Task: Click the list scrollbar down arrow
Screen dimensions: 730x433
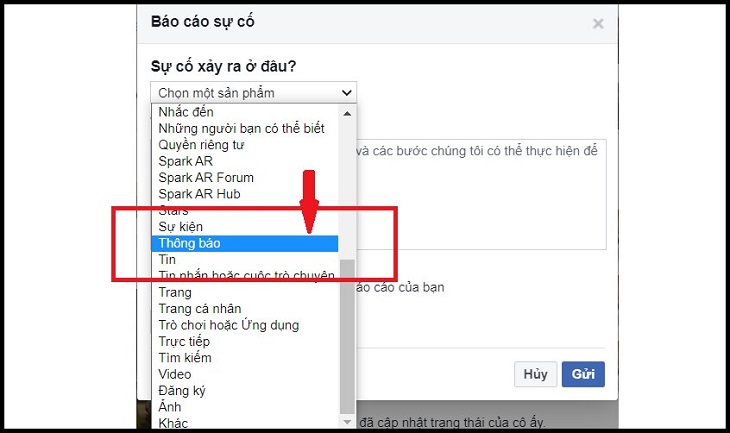Action: [347, 422]
